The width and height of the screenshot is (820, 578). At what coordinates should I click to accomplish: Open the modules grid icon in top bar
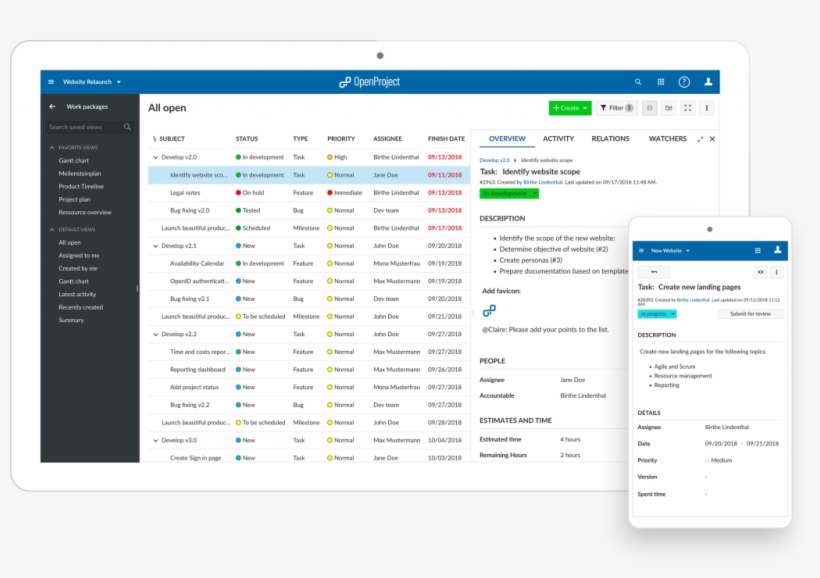point(660,82)
